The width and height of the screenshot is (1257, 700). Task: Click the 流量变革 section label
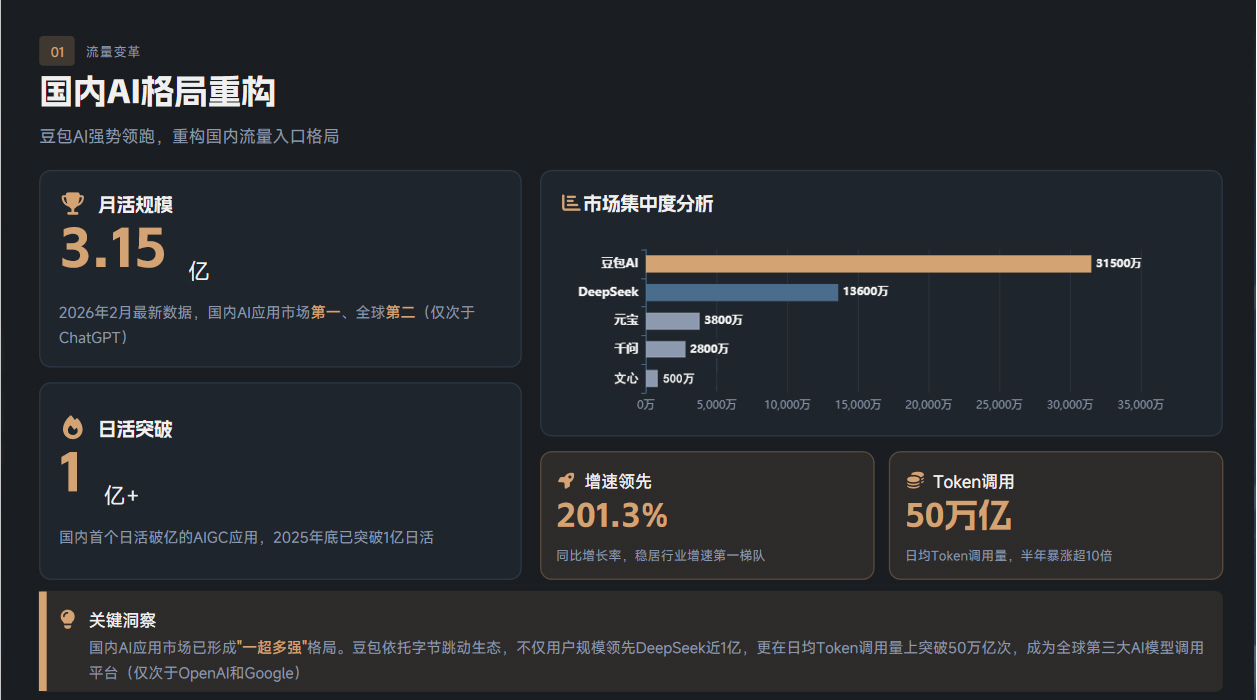113,51
